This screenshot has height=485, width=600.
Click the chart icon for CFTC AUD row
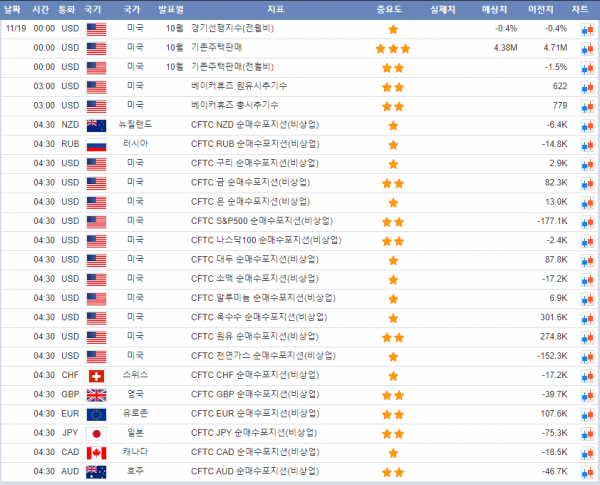(x=587, y=471)
